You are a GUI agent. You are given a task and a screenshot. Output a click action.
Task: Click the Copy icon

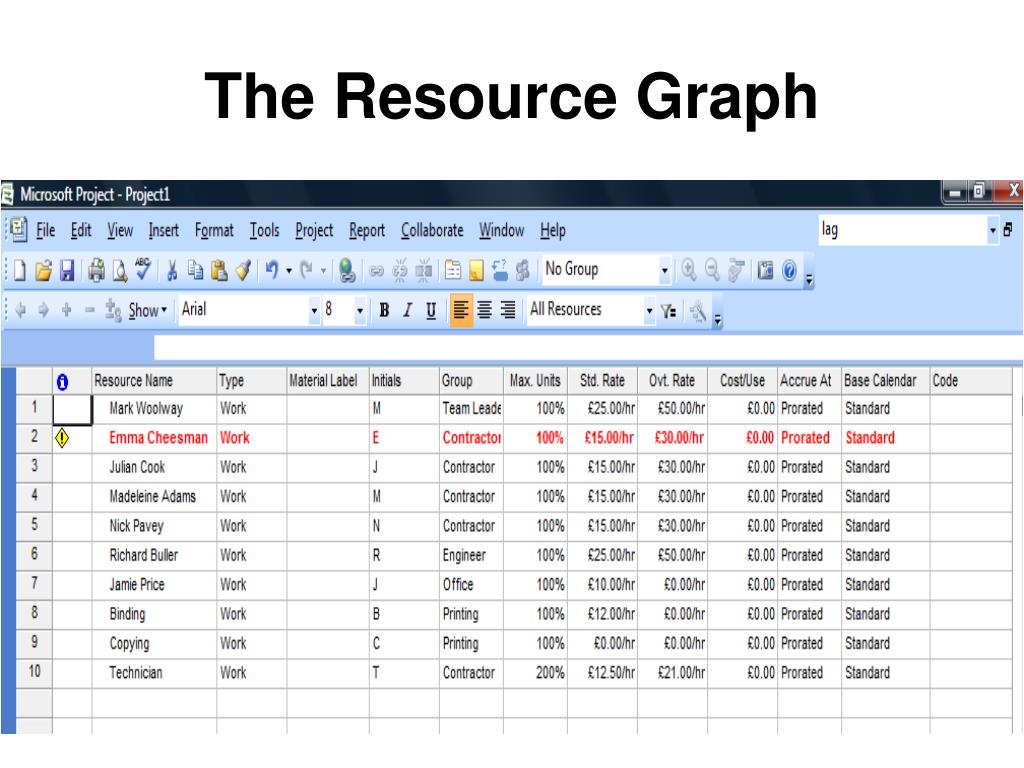click(195, 270)
